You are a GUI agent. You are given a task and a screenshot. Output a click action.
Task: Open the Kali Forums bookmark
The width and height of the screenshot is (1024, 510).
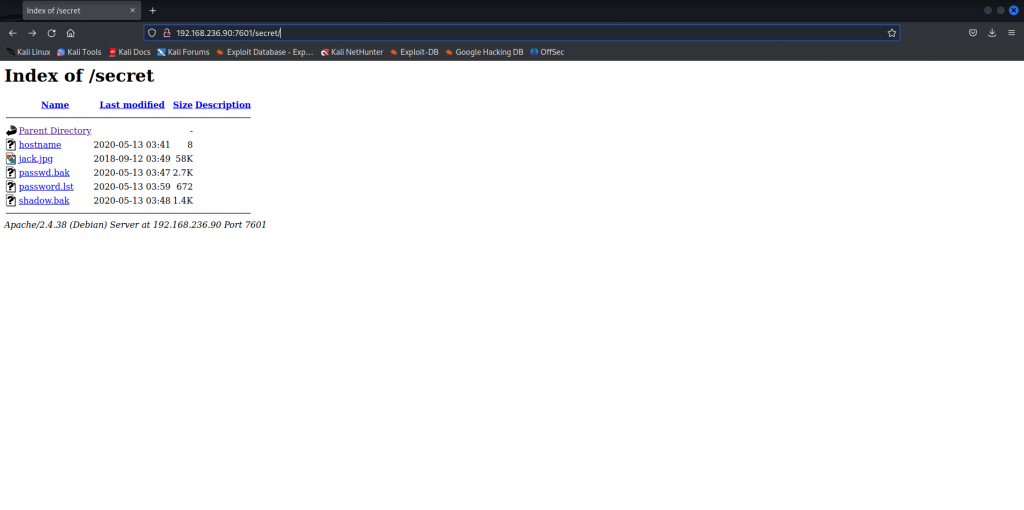pos(183,52)
